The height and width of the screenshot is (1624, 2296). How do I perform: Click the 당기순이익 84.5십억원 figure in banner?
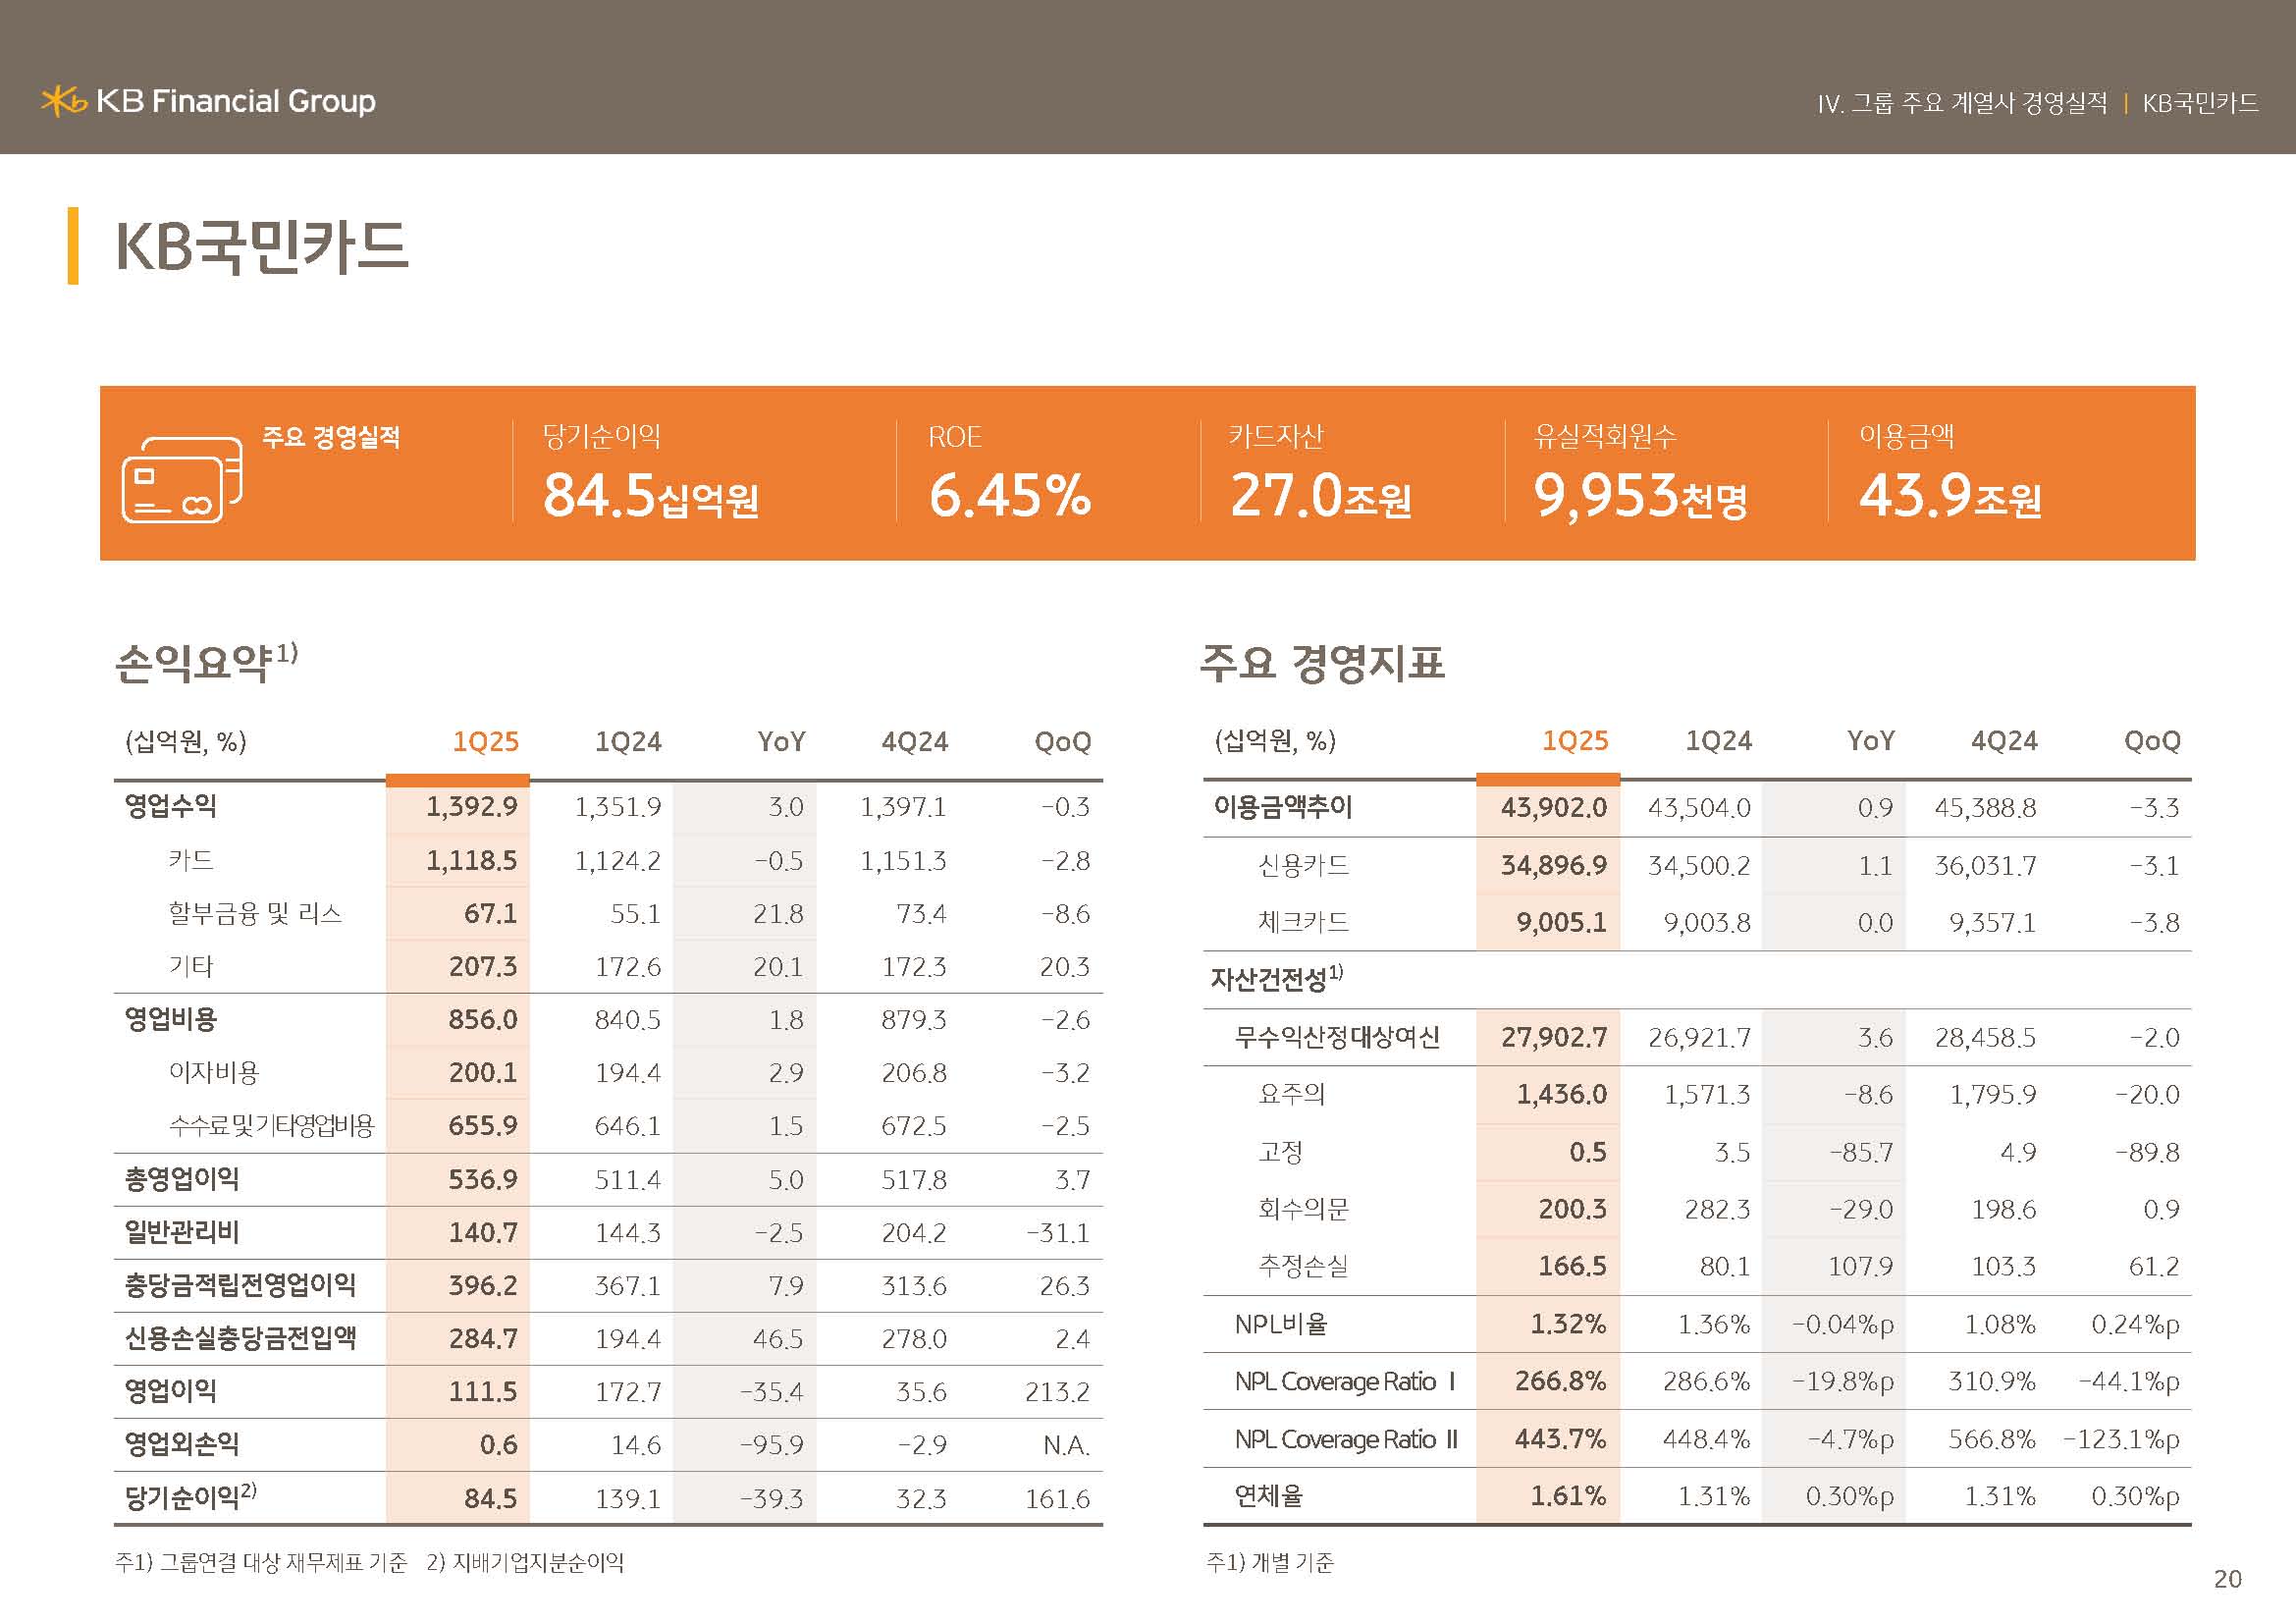(650, 496)
